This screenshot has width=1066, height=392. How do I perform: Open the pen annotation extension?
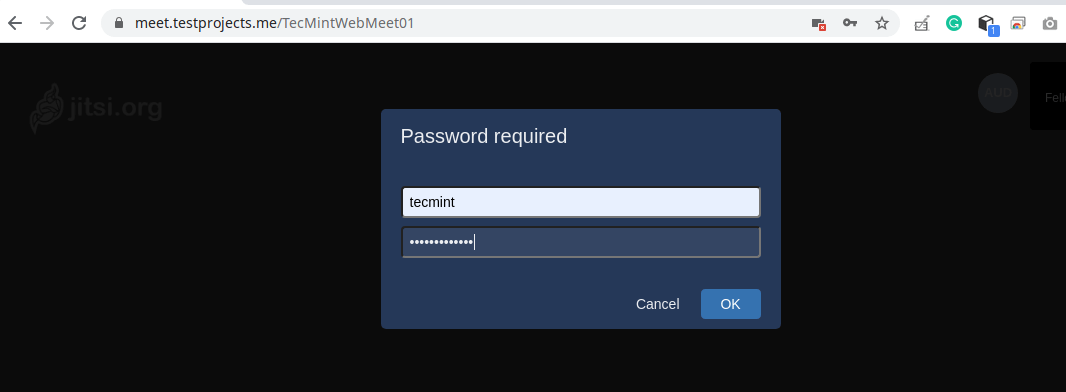click(x=922, y=24)
